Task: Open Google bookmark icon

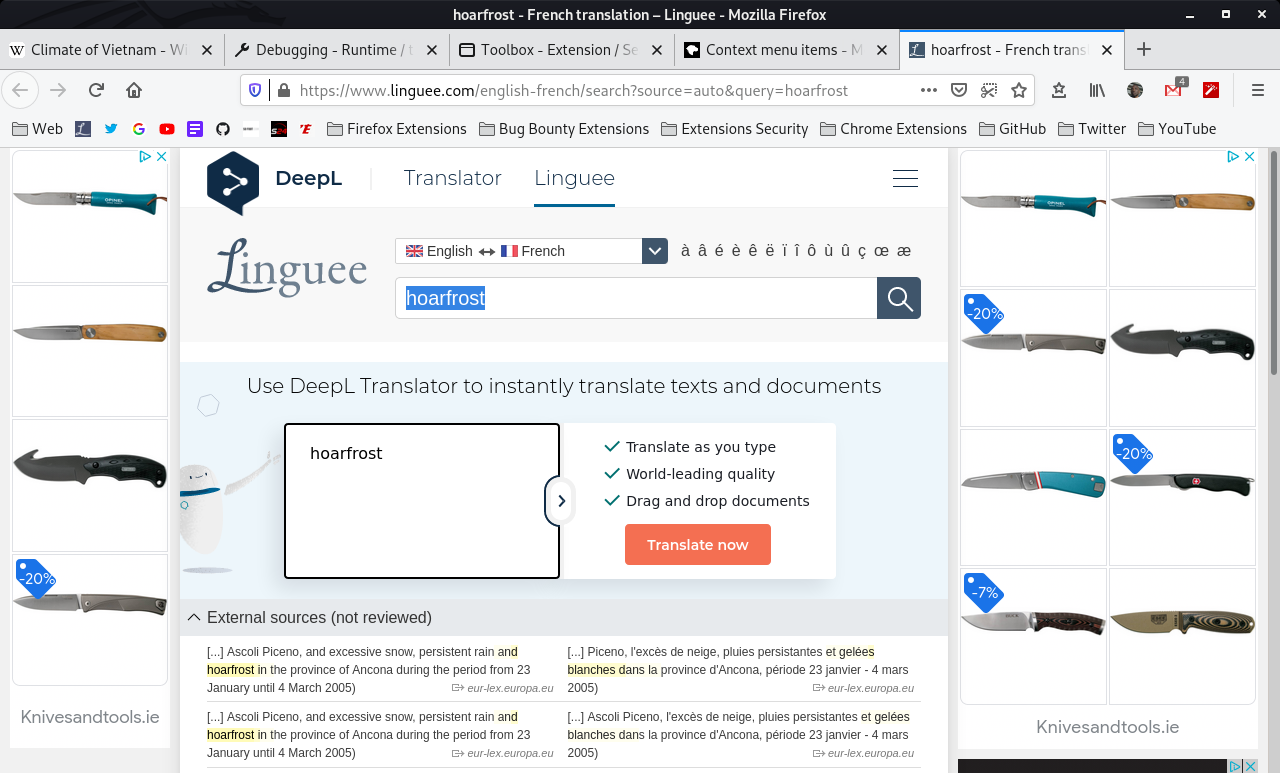Action: (139, 129)
